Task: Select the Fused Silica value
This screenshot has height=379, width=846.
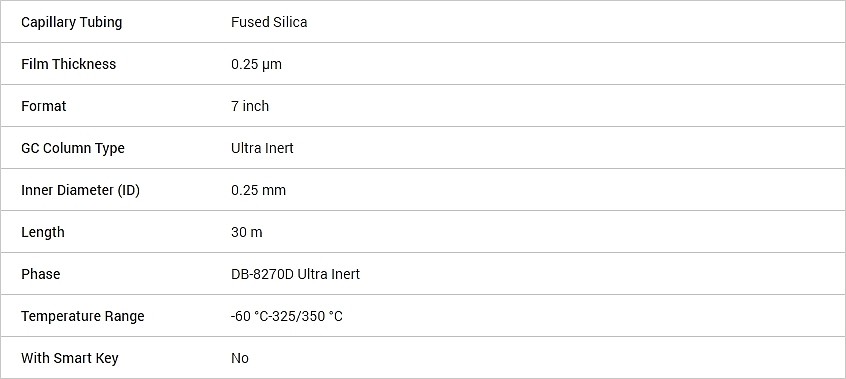Action: pyautogui.click(x=269, y=22)
